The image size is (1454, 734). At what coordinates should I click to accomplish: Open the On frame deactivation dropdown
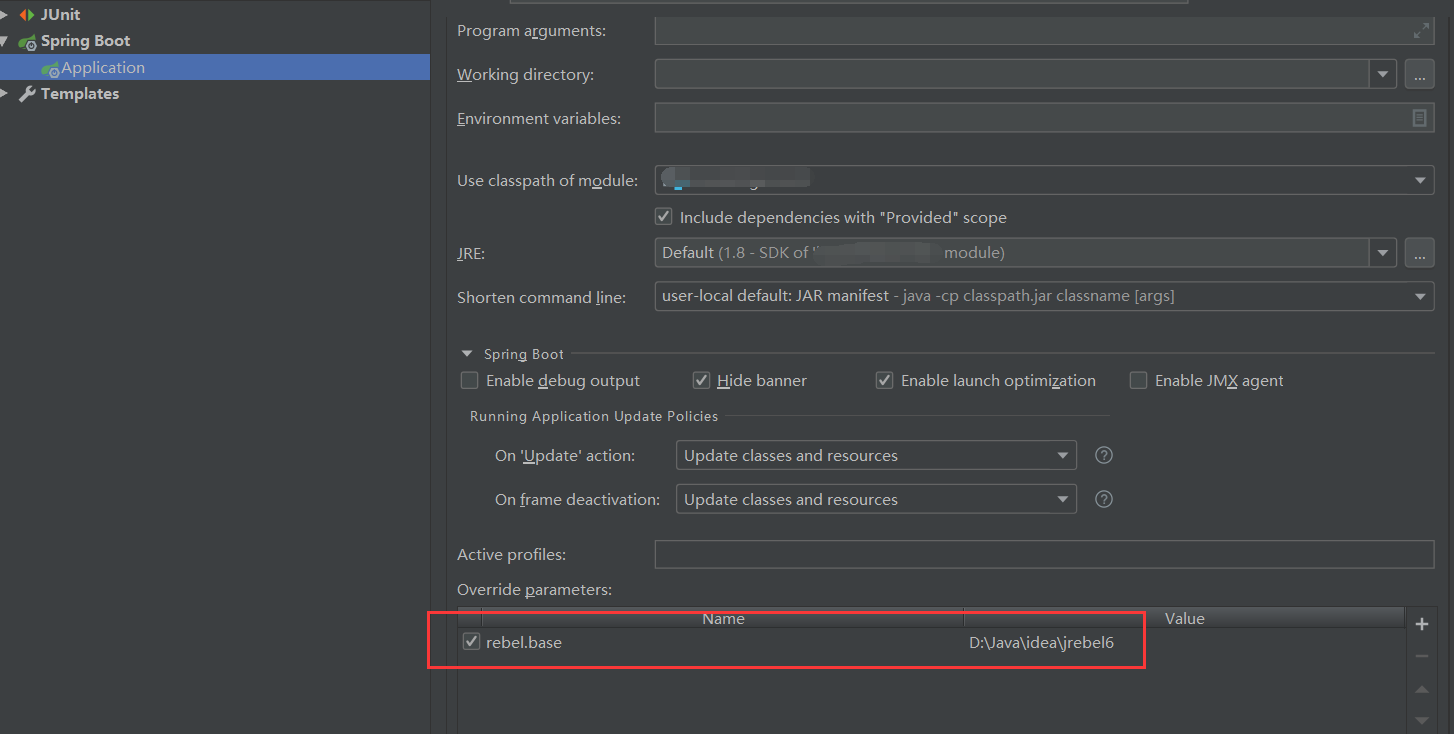click(876, 499)
